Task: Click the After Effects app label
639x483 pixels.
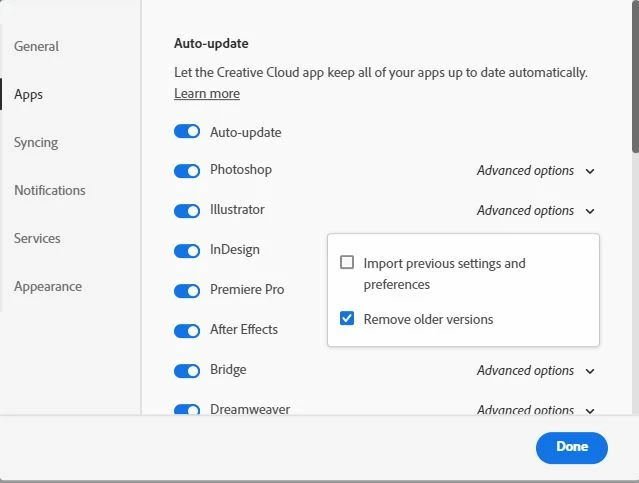Action: 244,329
